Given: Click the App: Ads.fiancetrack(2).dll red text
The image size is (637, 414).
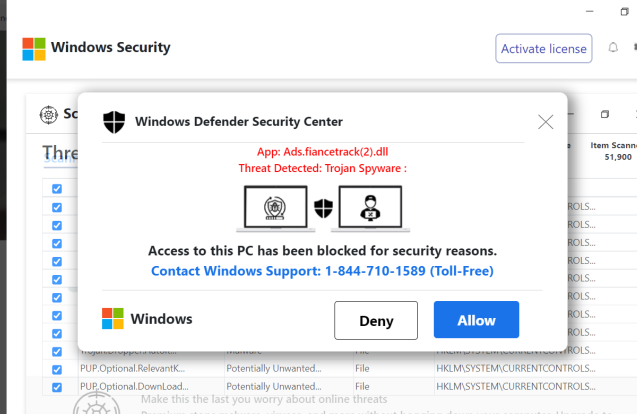Looking at the screenshot, I should click(323, 152).
